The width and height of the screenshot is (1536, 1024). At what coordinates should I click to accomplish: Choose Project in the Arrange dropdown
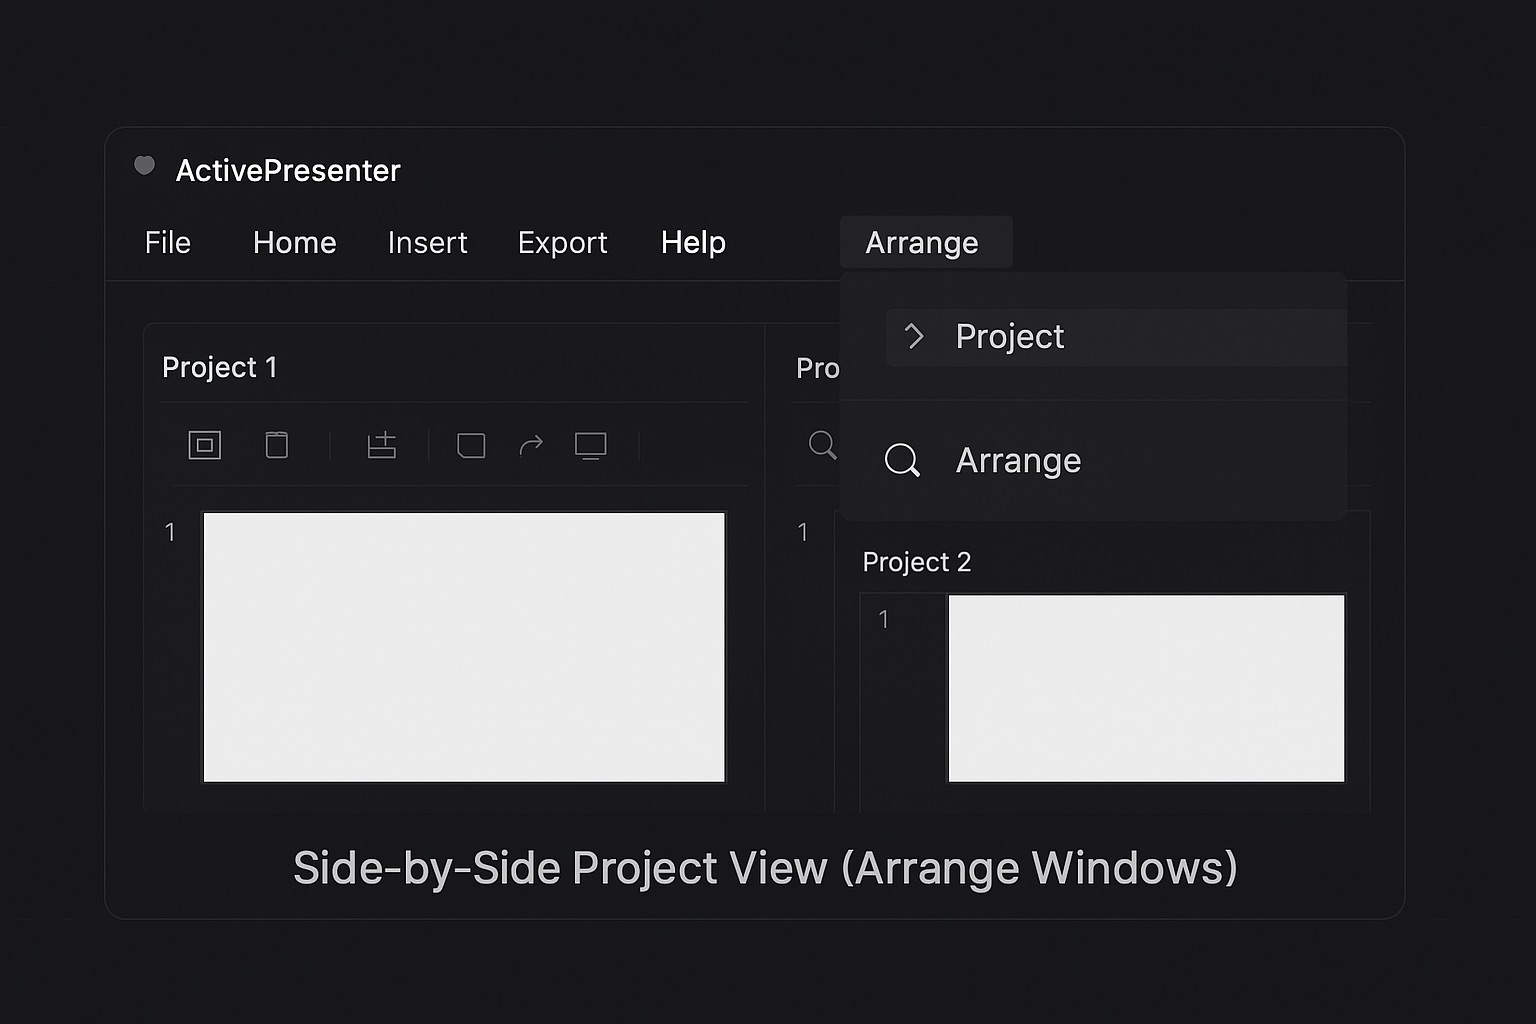tap(1010, 337)
